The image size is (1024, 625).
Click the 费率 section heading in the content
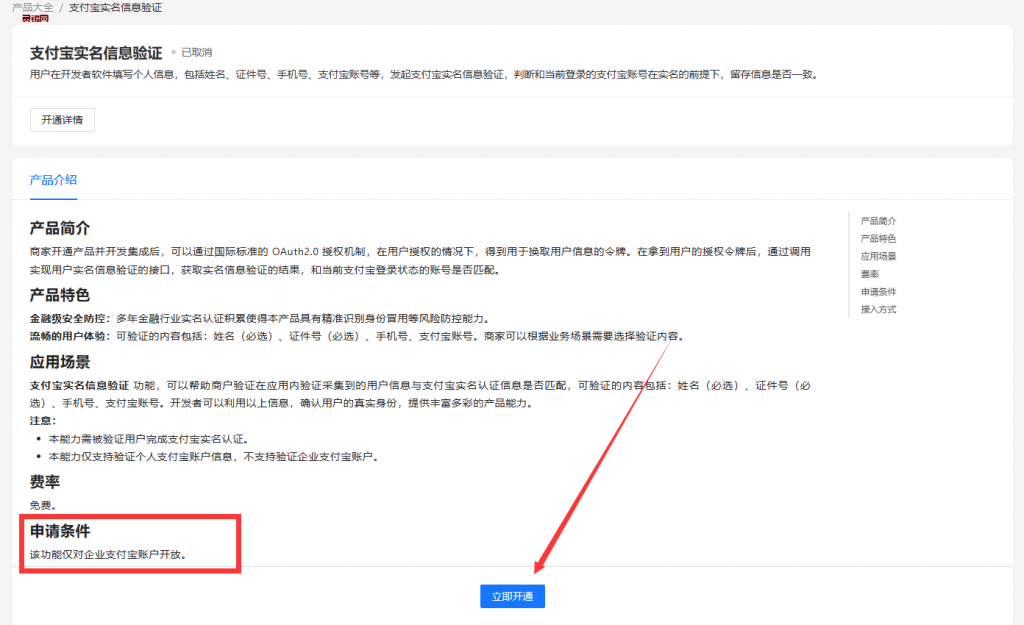pos(45,482)
